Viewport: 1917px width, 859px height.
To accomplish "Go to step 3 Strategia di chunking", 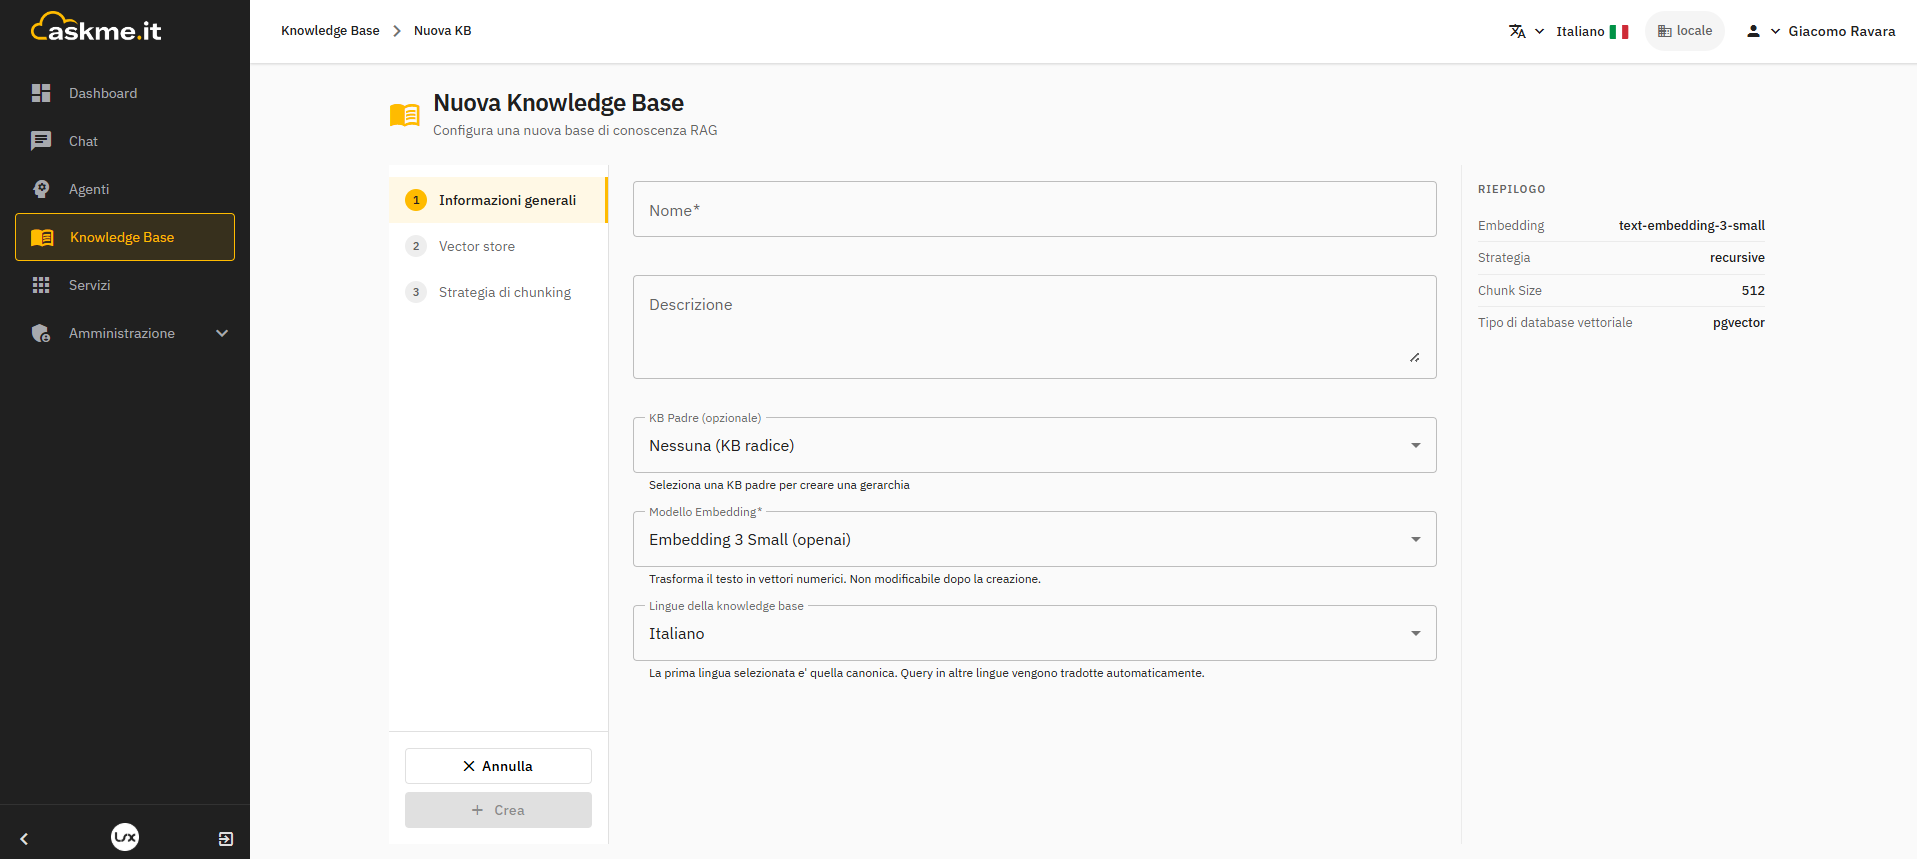I will tap(498, 292).
